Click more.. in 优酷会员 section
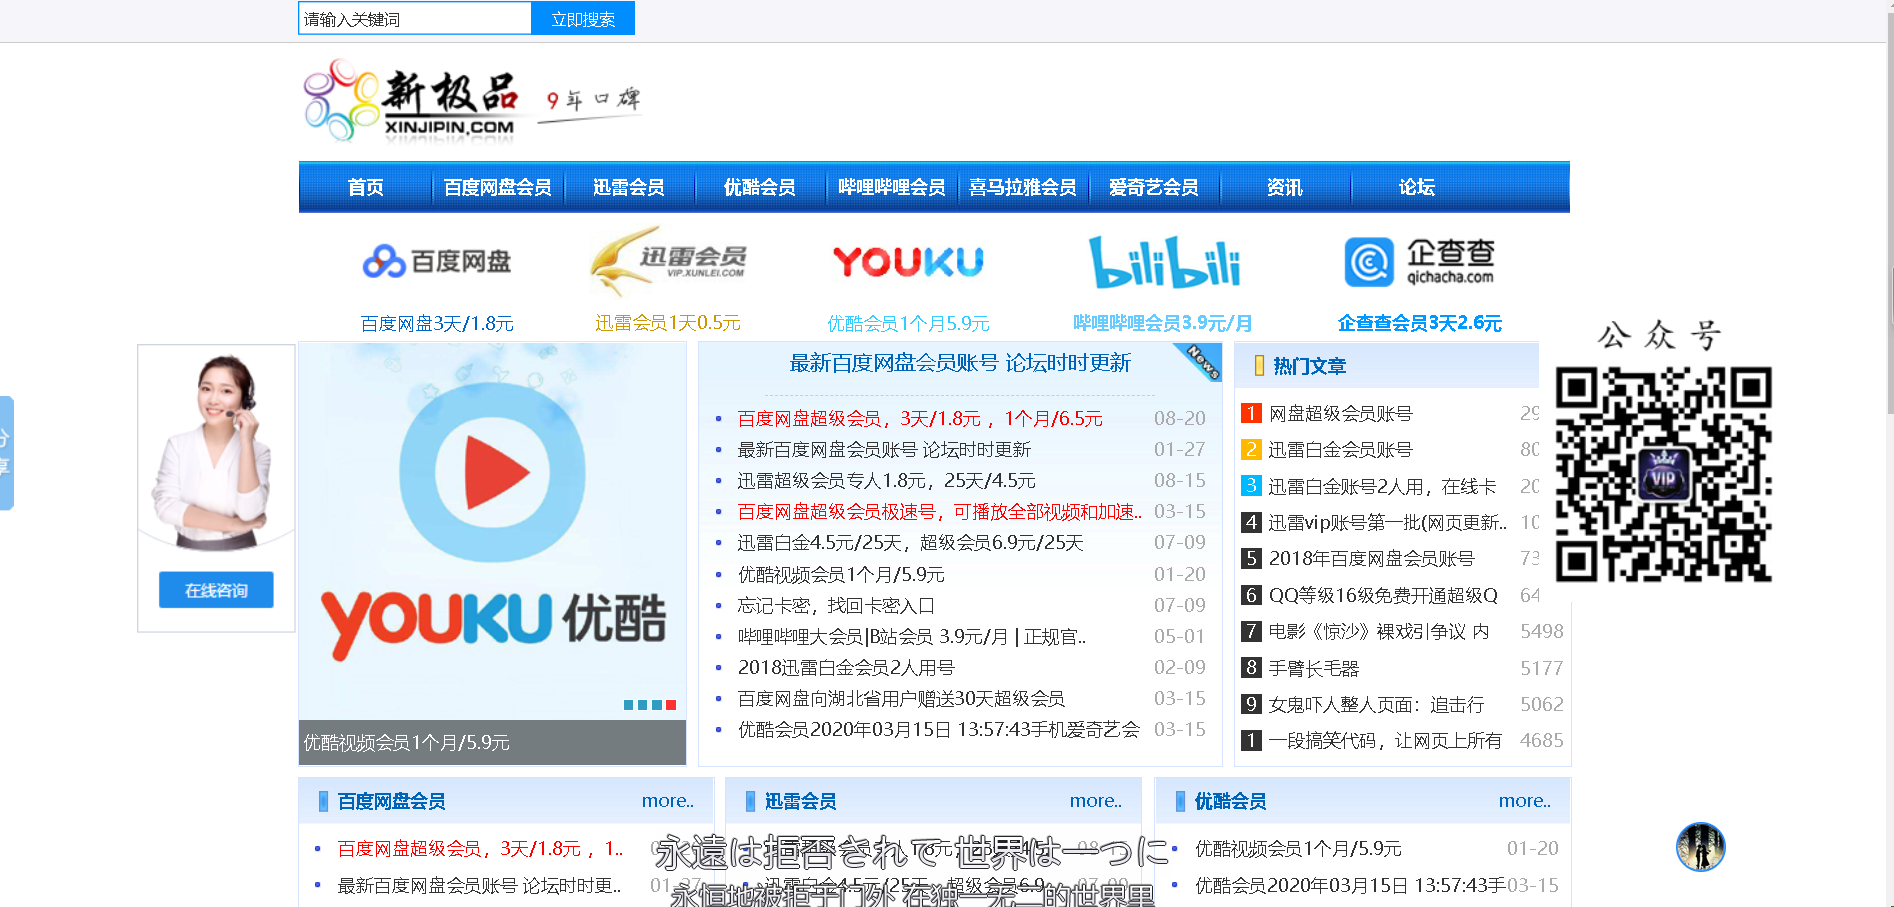The image size is (1894, 907). pyautogui.click(x=1525, y=801)
